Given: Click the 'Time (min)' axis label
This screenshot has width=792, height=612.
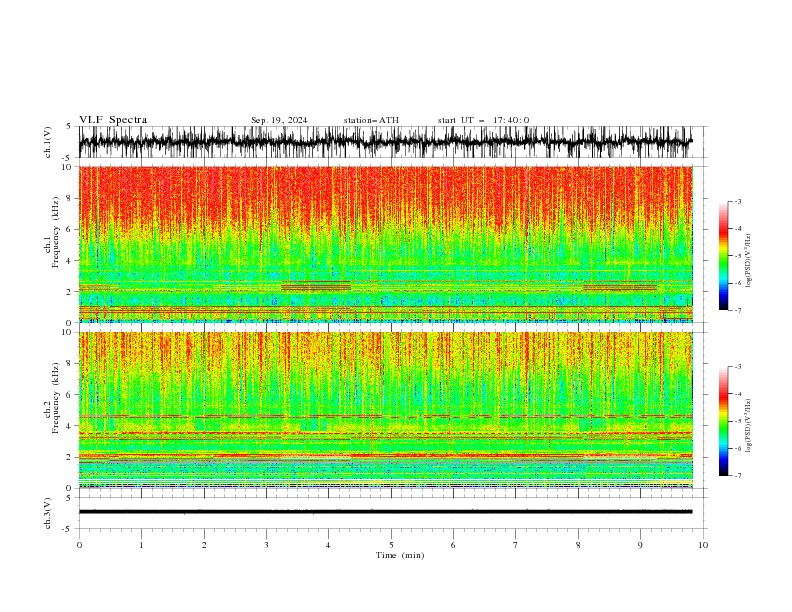Looking at the screenshot, I should click(400, 555).
